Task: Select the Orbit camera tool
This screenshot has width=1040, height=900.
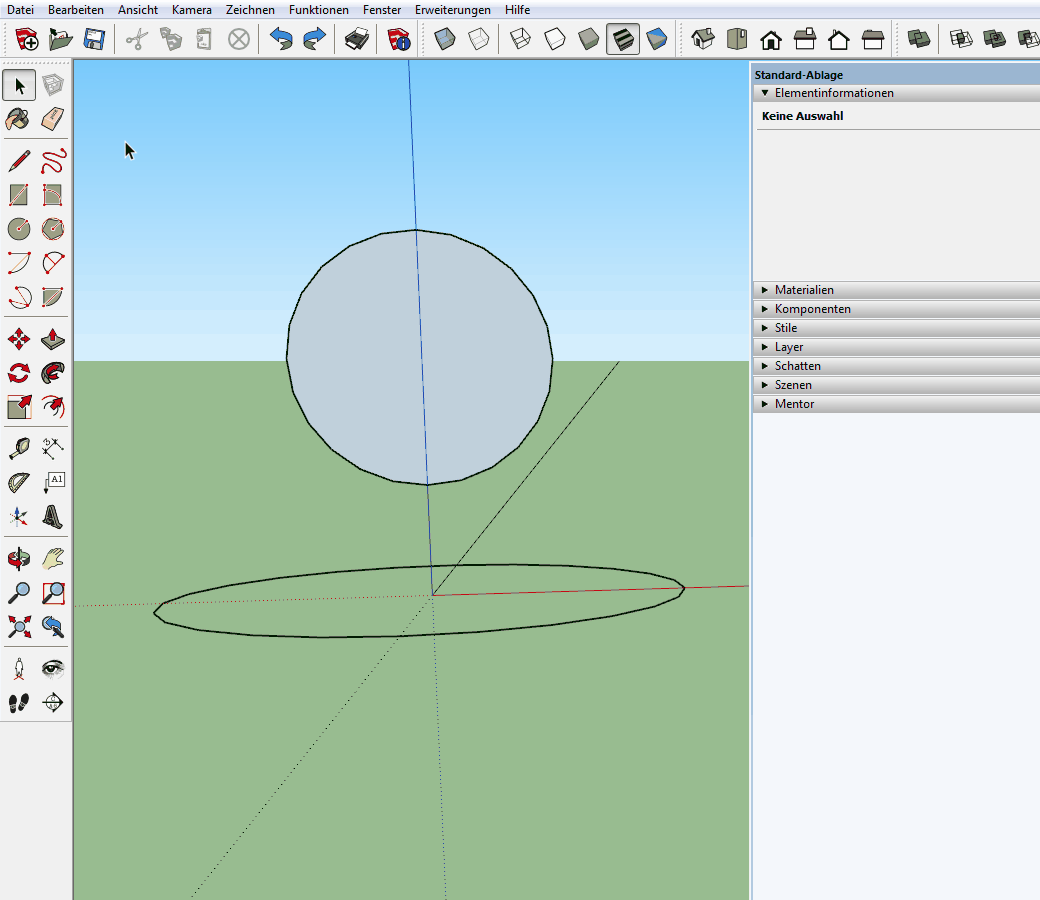Action: click(19, 558)
